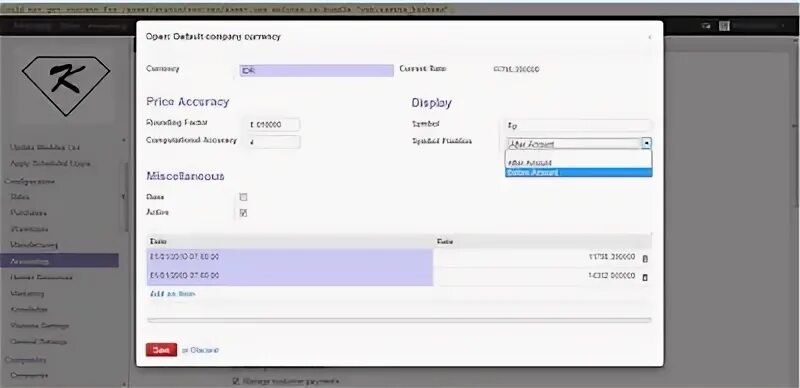Toggle the Active checkbox
The image size is (800, 388).
point(243,213)
